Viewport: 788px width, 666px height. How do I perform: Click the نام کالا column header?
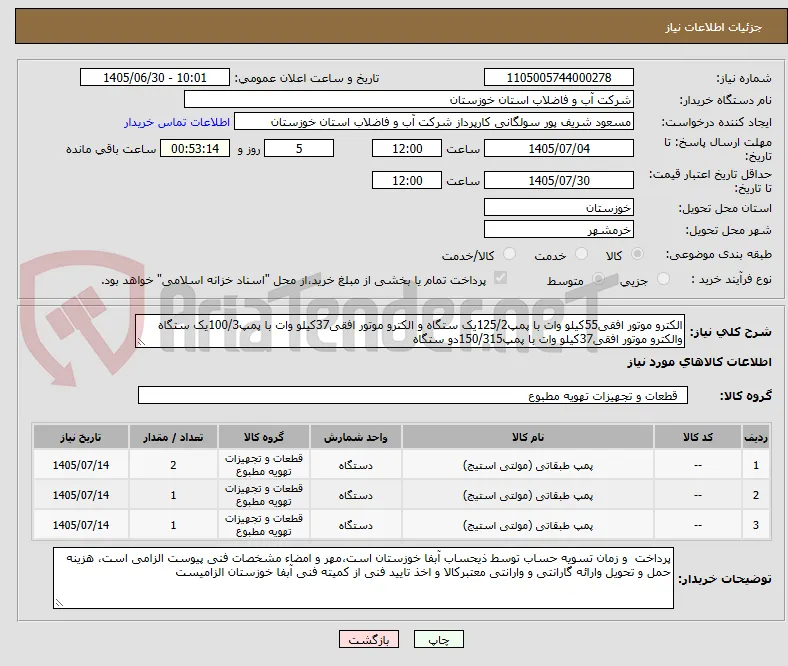pos(528,437)
